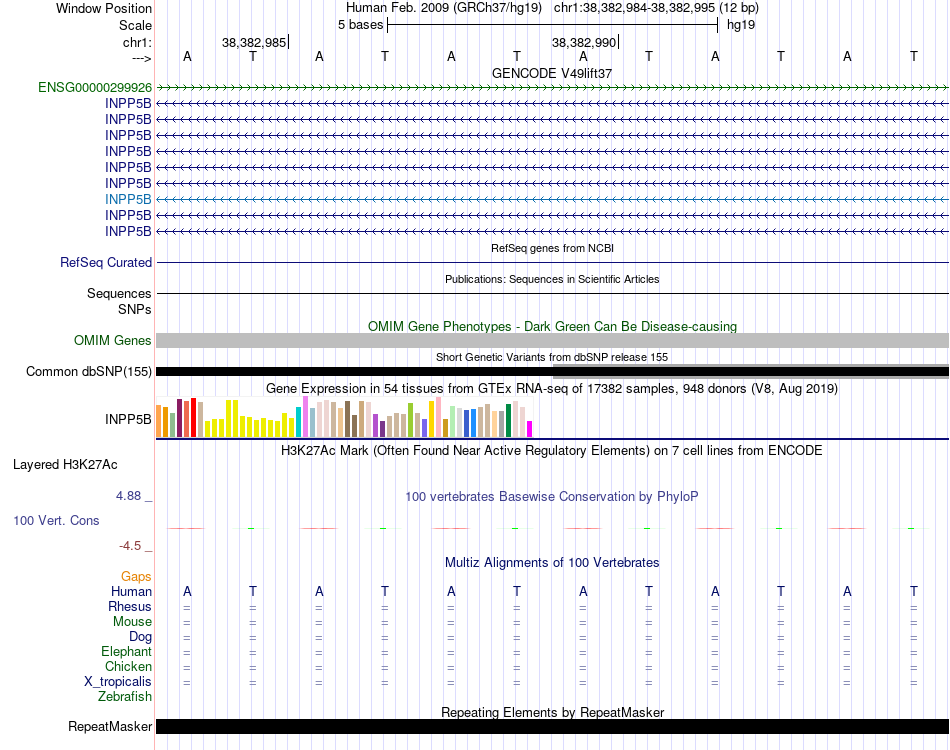Image resolution: width=950 pixels, height=750 pixels.
Task: Select the X_tropicalis species label
Action: click(118, 682)
